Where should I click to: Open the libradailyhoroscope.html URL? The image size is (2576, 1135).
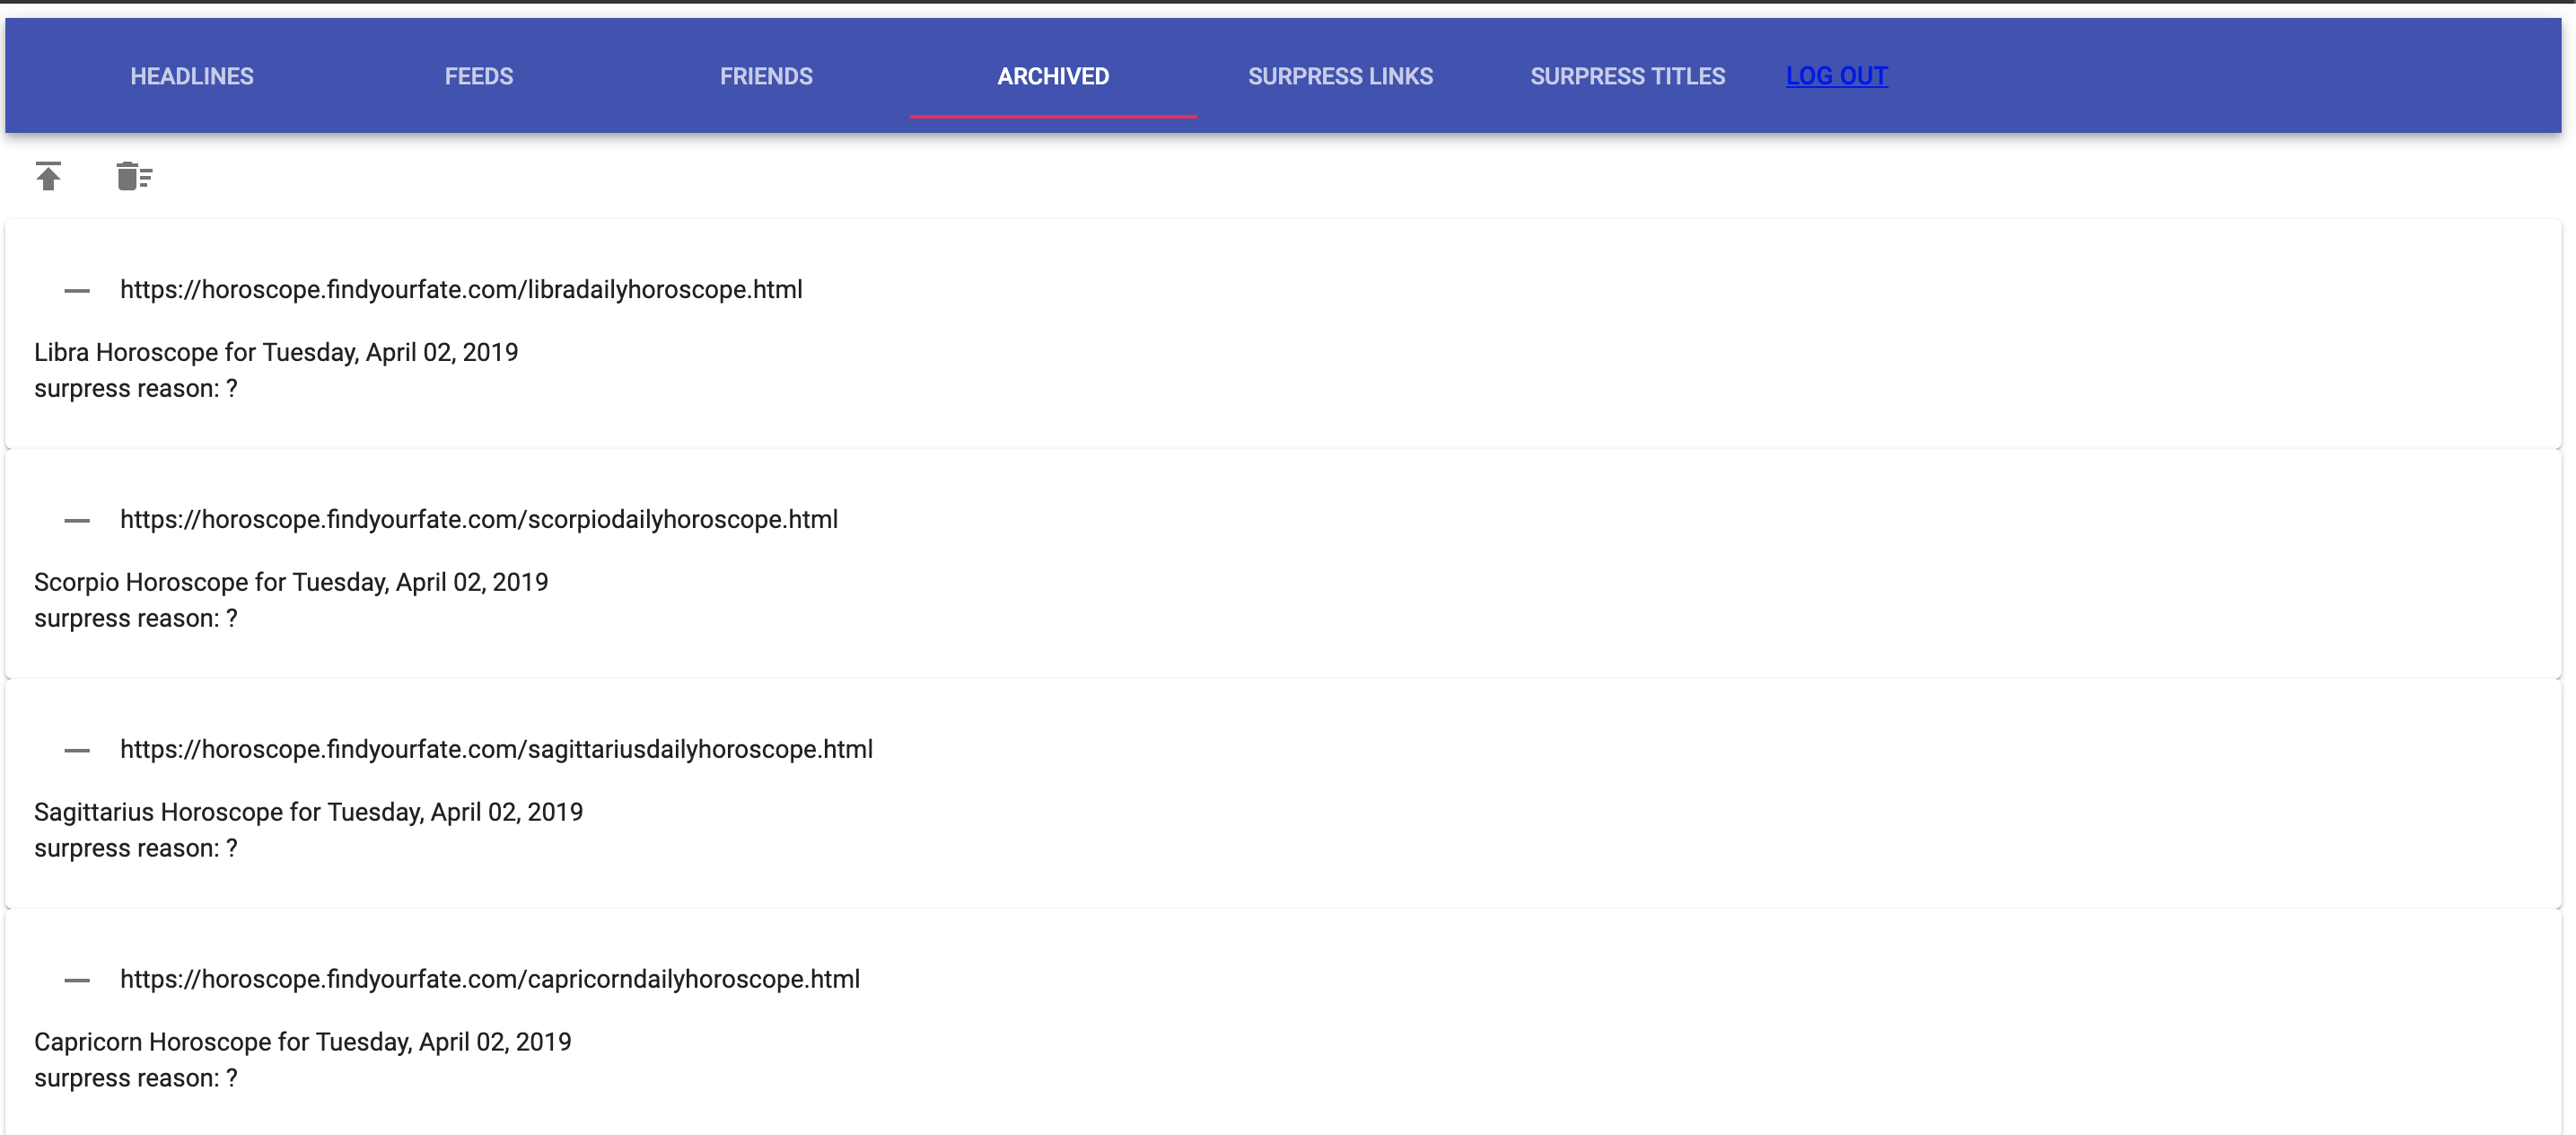click(461, 290)
